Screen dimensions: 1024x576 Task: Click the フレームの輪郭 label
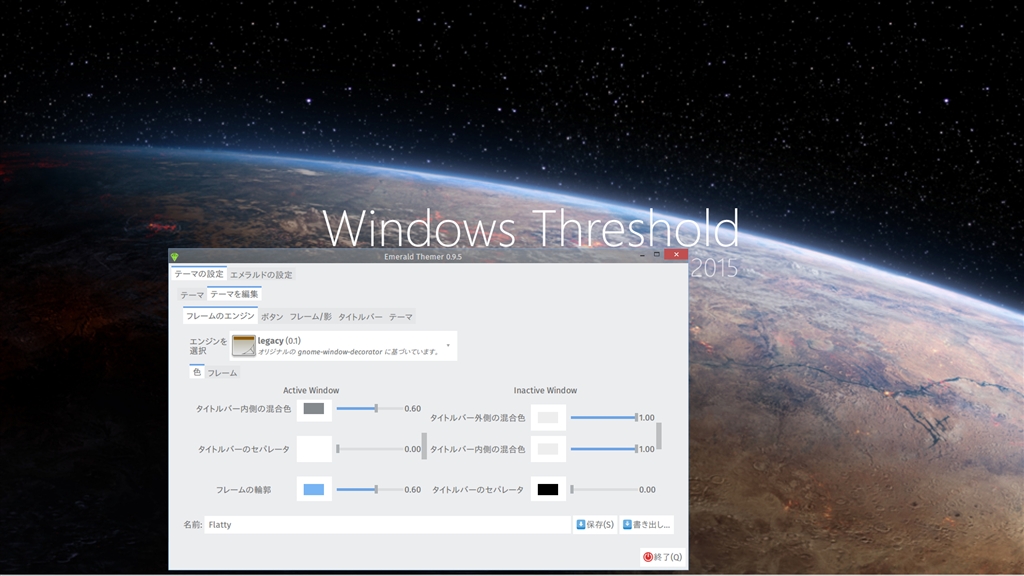pyautogui.click(x=244, y=490)
